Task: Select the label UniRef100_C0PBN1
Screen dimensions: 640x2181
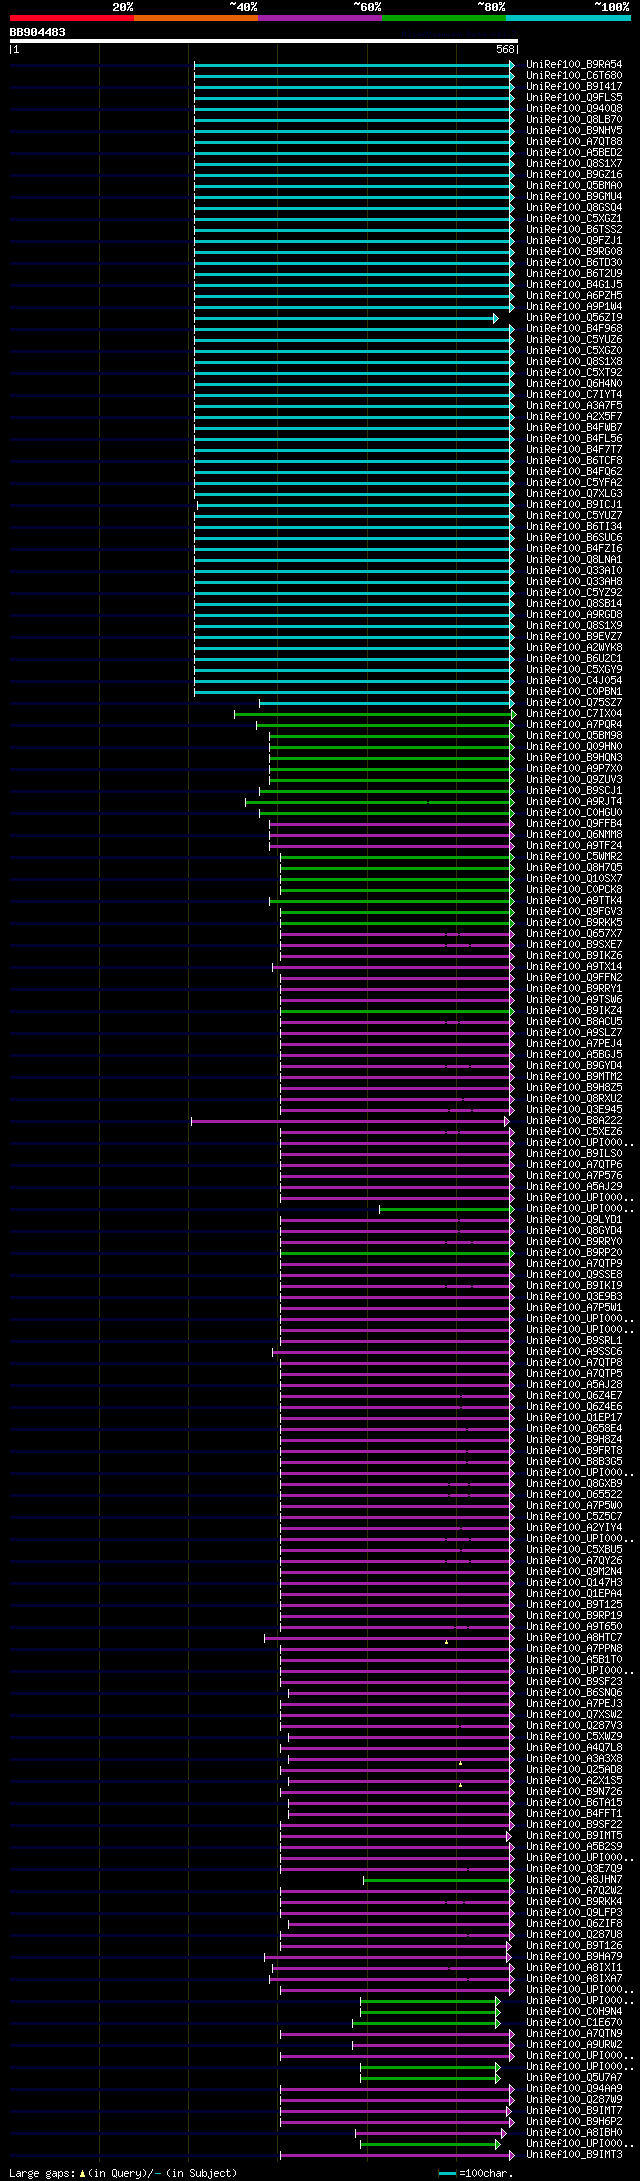Action: coord(574,692)
